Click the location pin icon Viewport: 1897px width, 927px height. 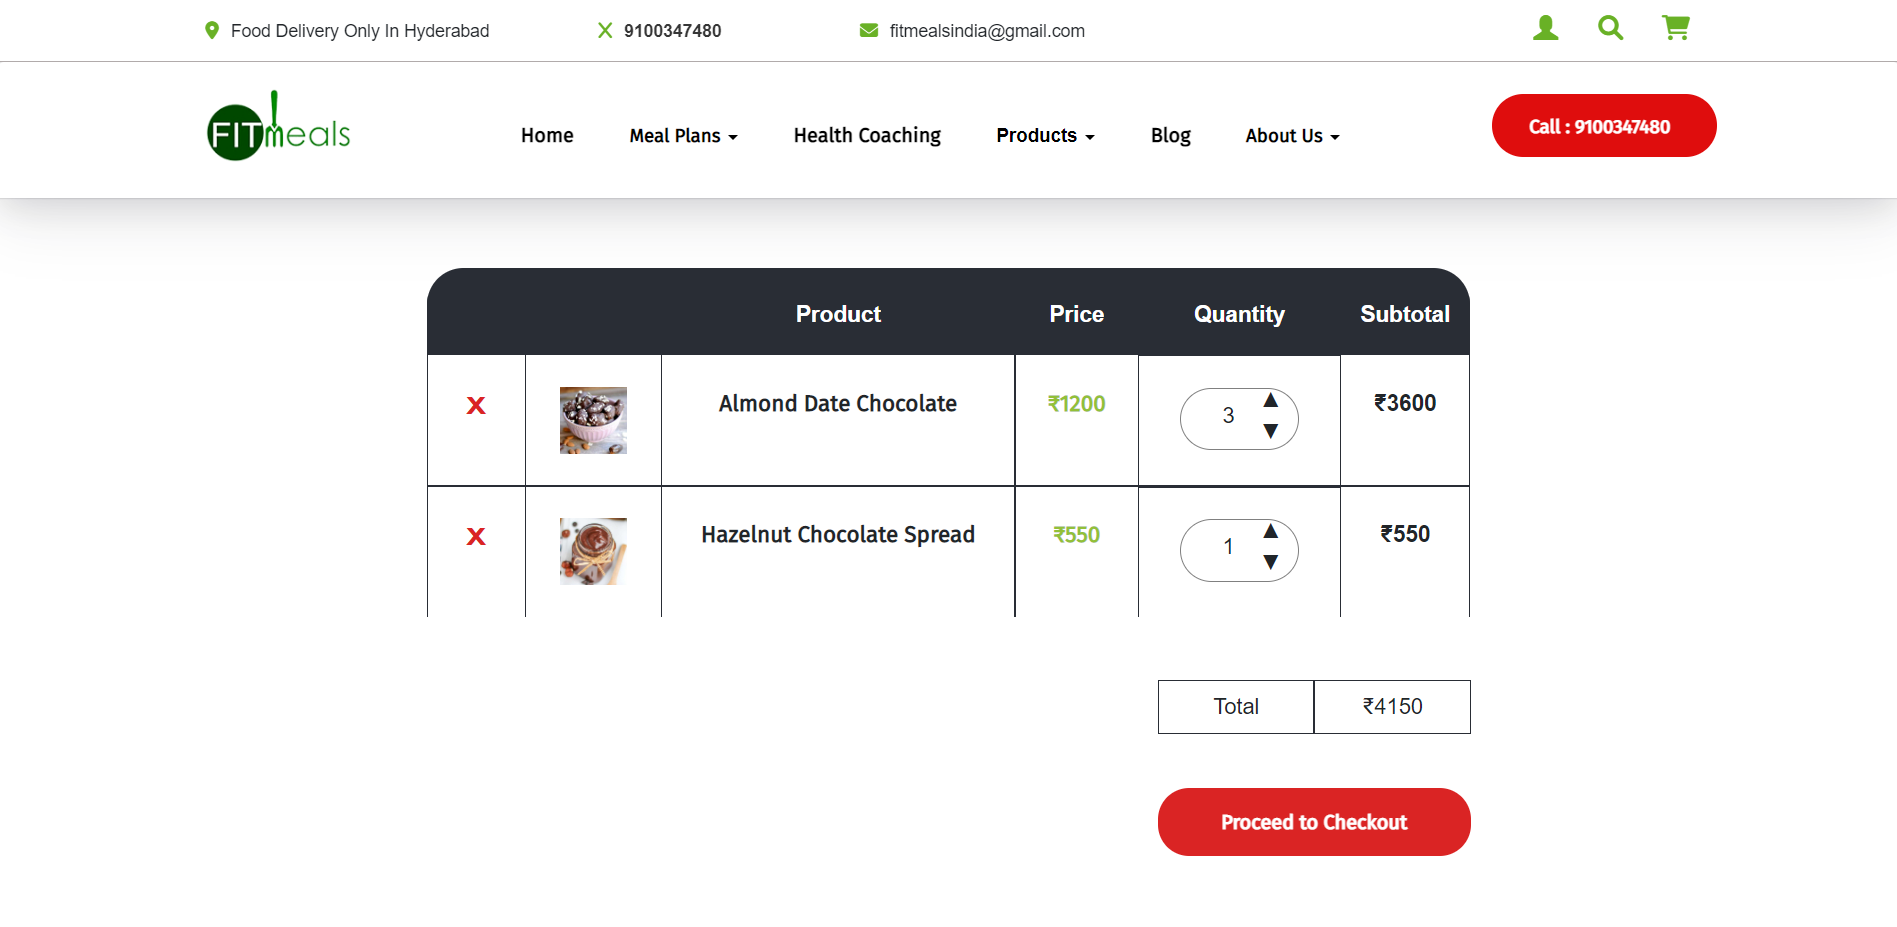[212, 31]
